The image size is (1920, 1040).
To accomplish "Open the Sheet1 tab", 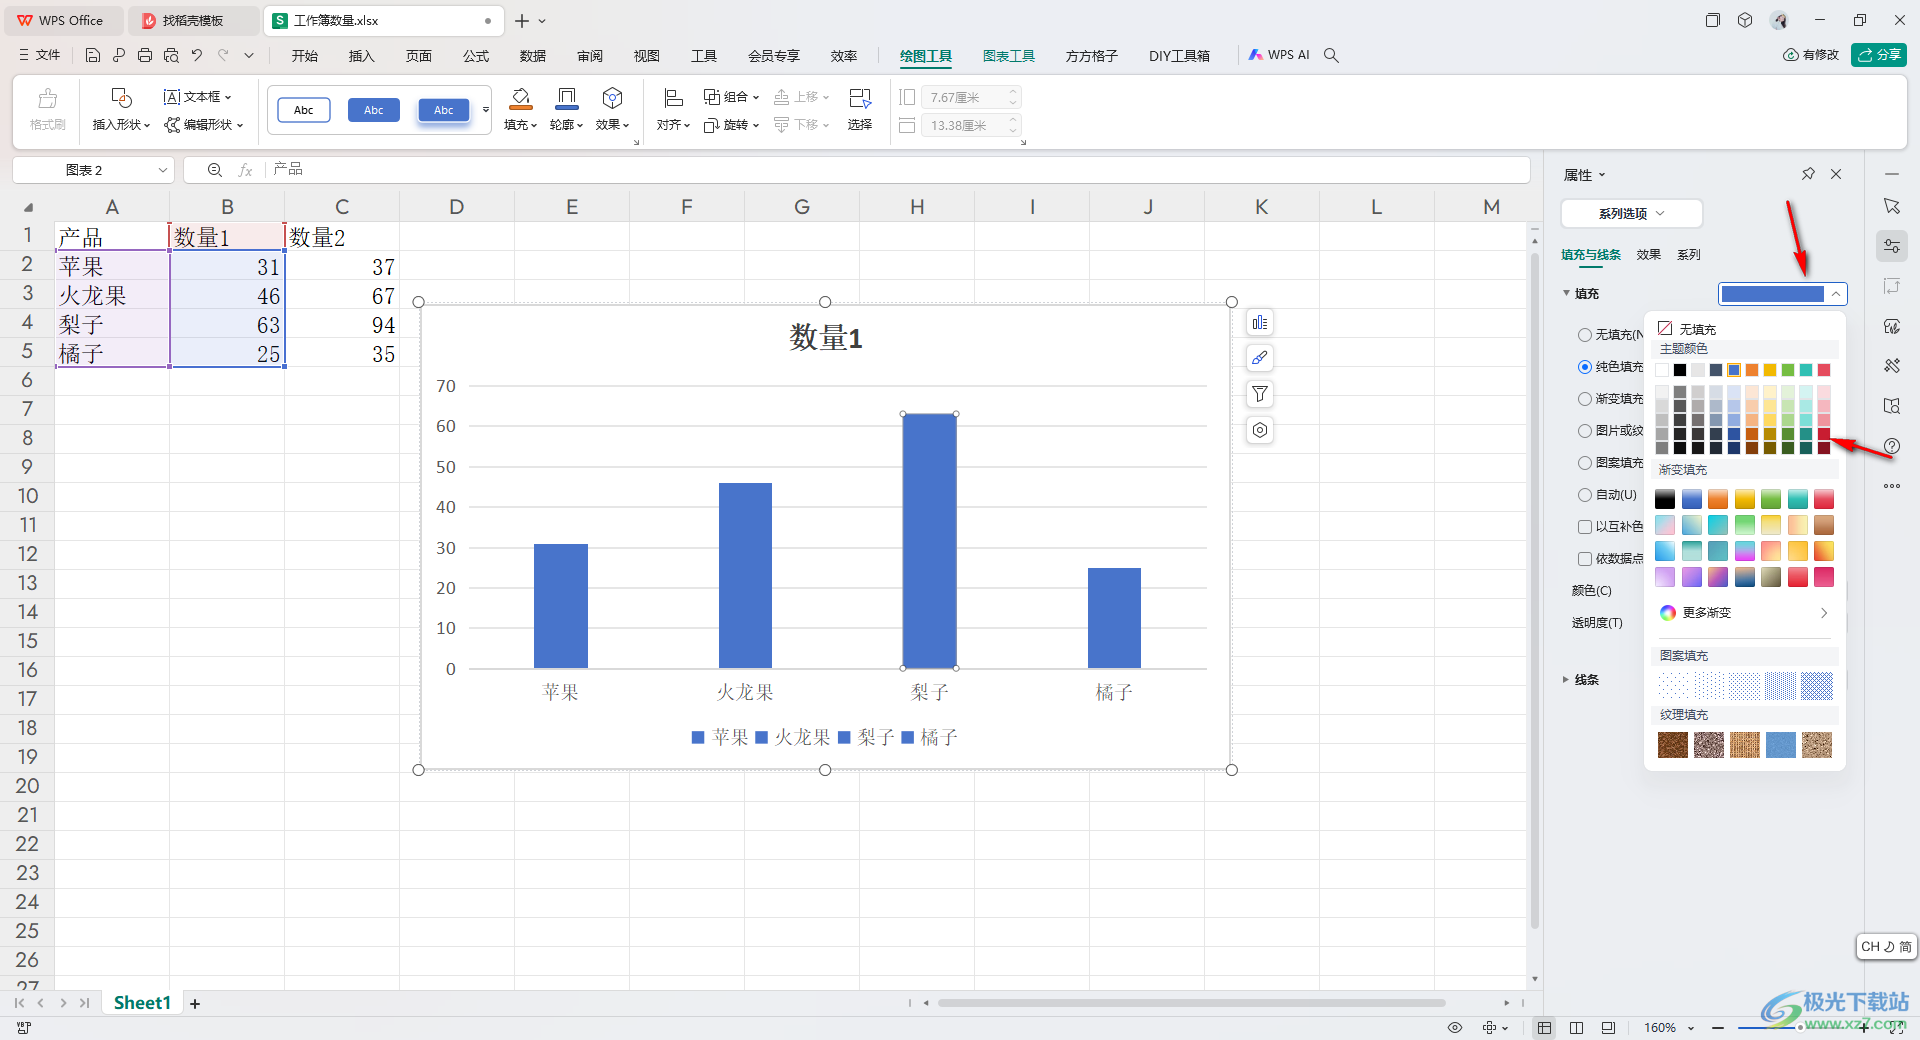I will (x=142, y=1003).
